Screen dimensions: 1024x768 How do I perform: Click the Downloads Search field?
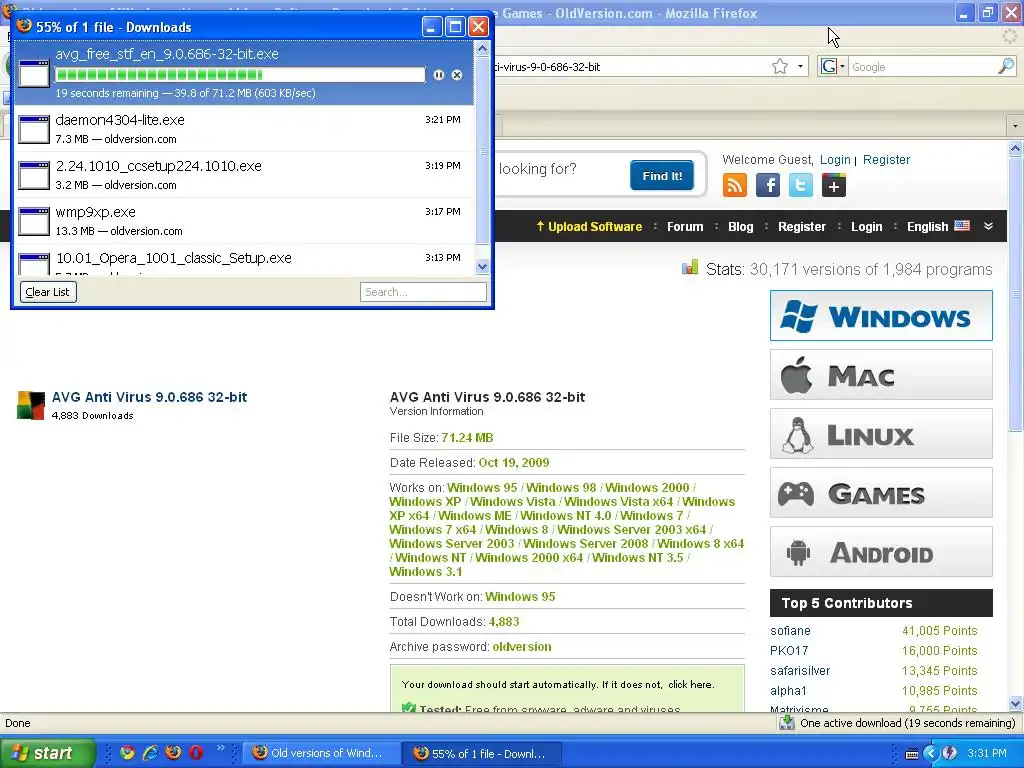[x=423, y=292]
